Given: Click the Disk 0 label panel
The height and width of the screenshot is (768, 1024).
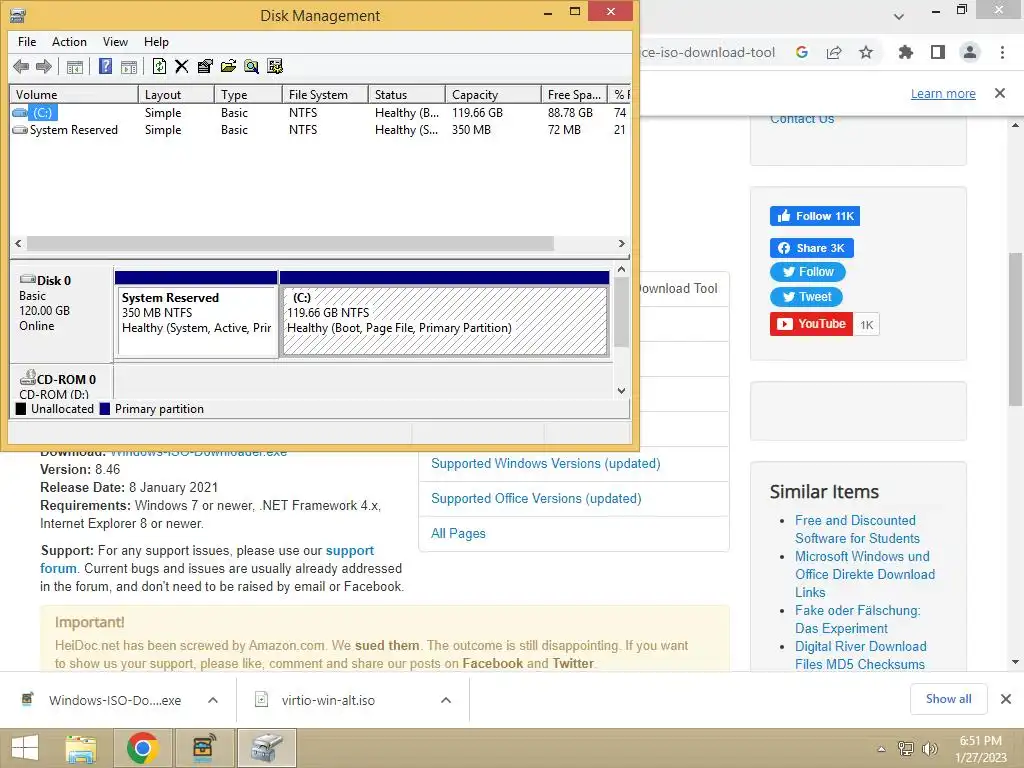Looking at the screenshot, I should (61, 312).
